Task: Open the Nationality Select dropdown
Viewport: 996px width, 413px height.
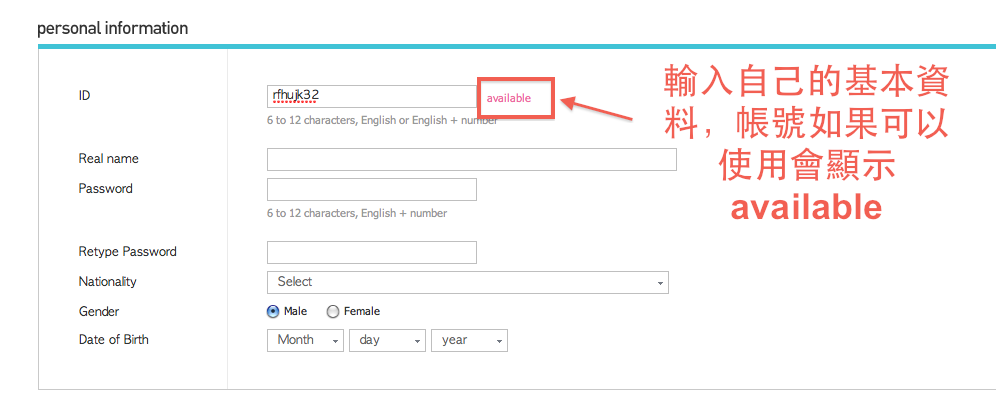Action: (x=468, y=282)
